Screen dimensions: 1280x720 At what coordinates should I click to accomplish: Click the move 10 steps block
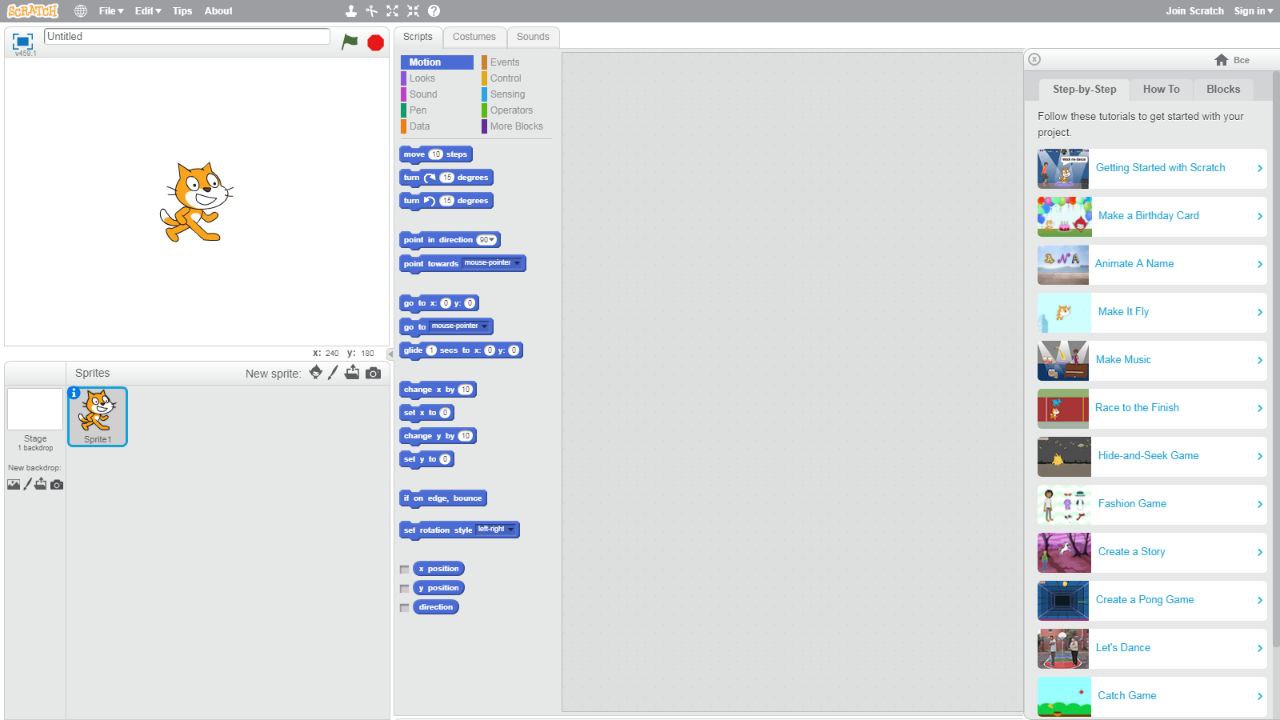tap(435, 155)
